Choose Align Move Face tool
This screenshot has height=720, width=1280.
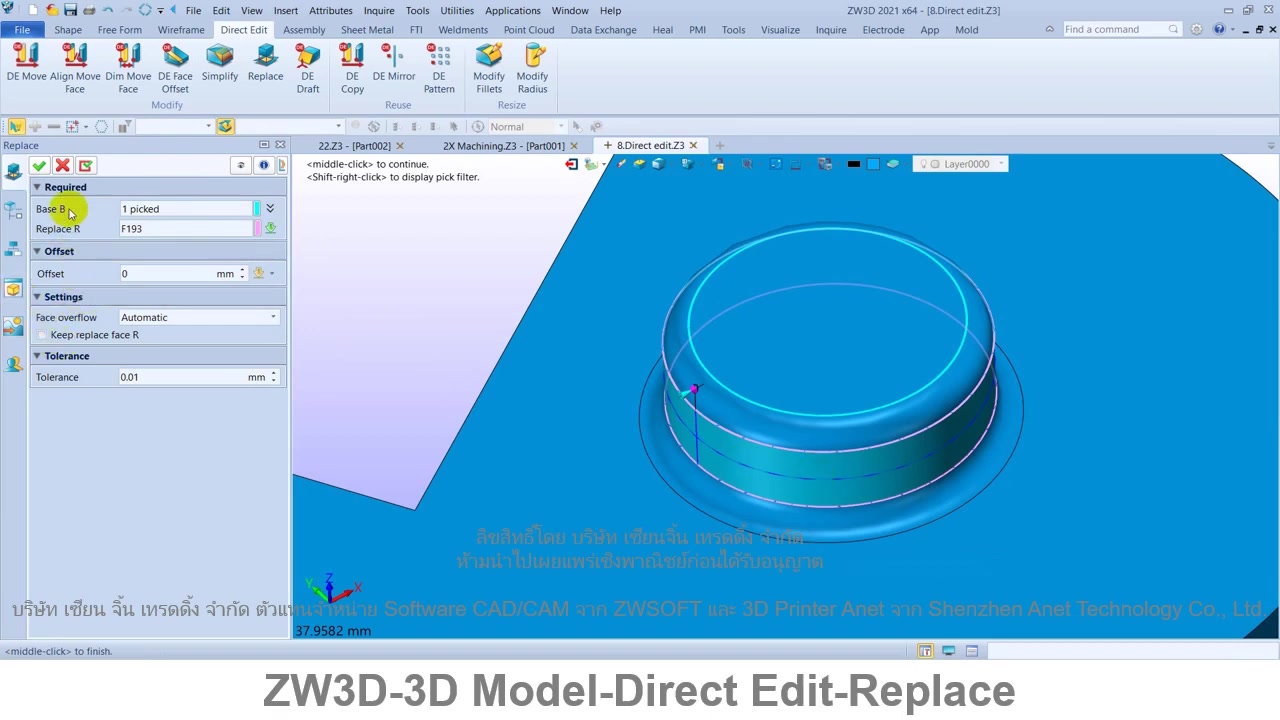(x=75, y=69)
